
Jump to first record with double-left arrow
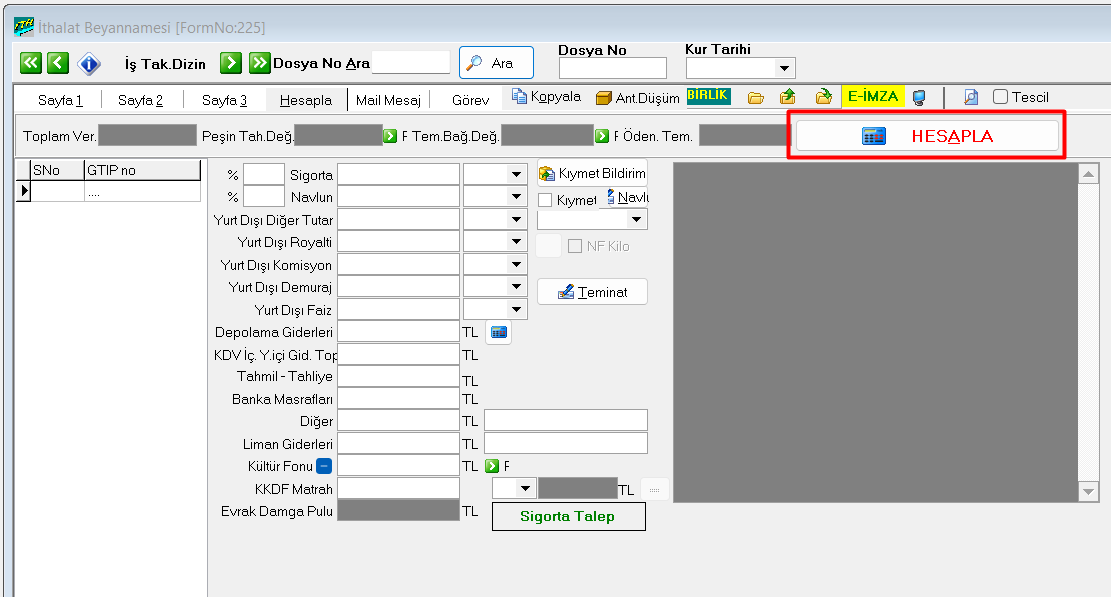(31, 63)
